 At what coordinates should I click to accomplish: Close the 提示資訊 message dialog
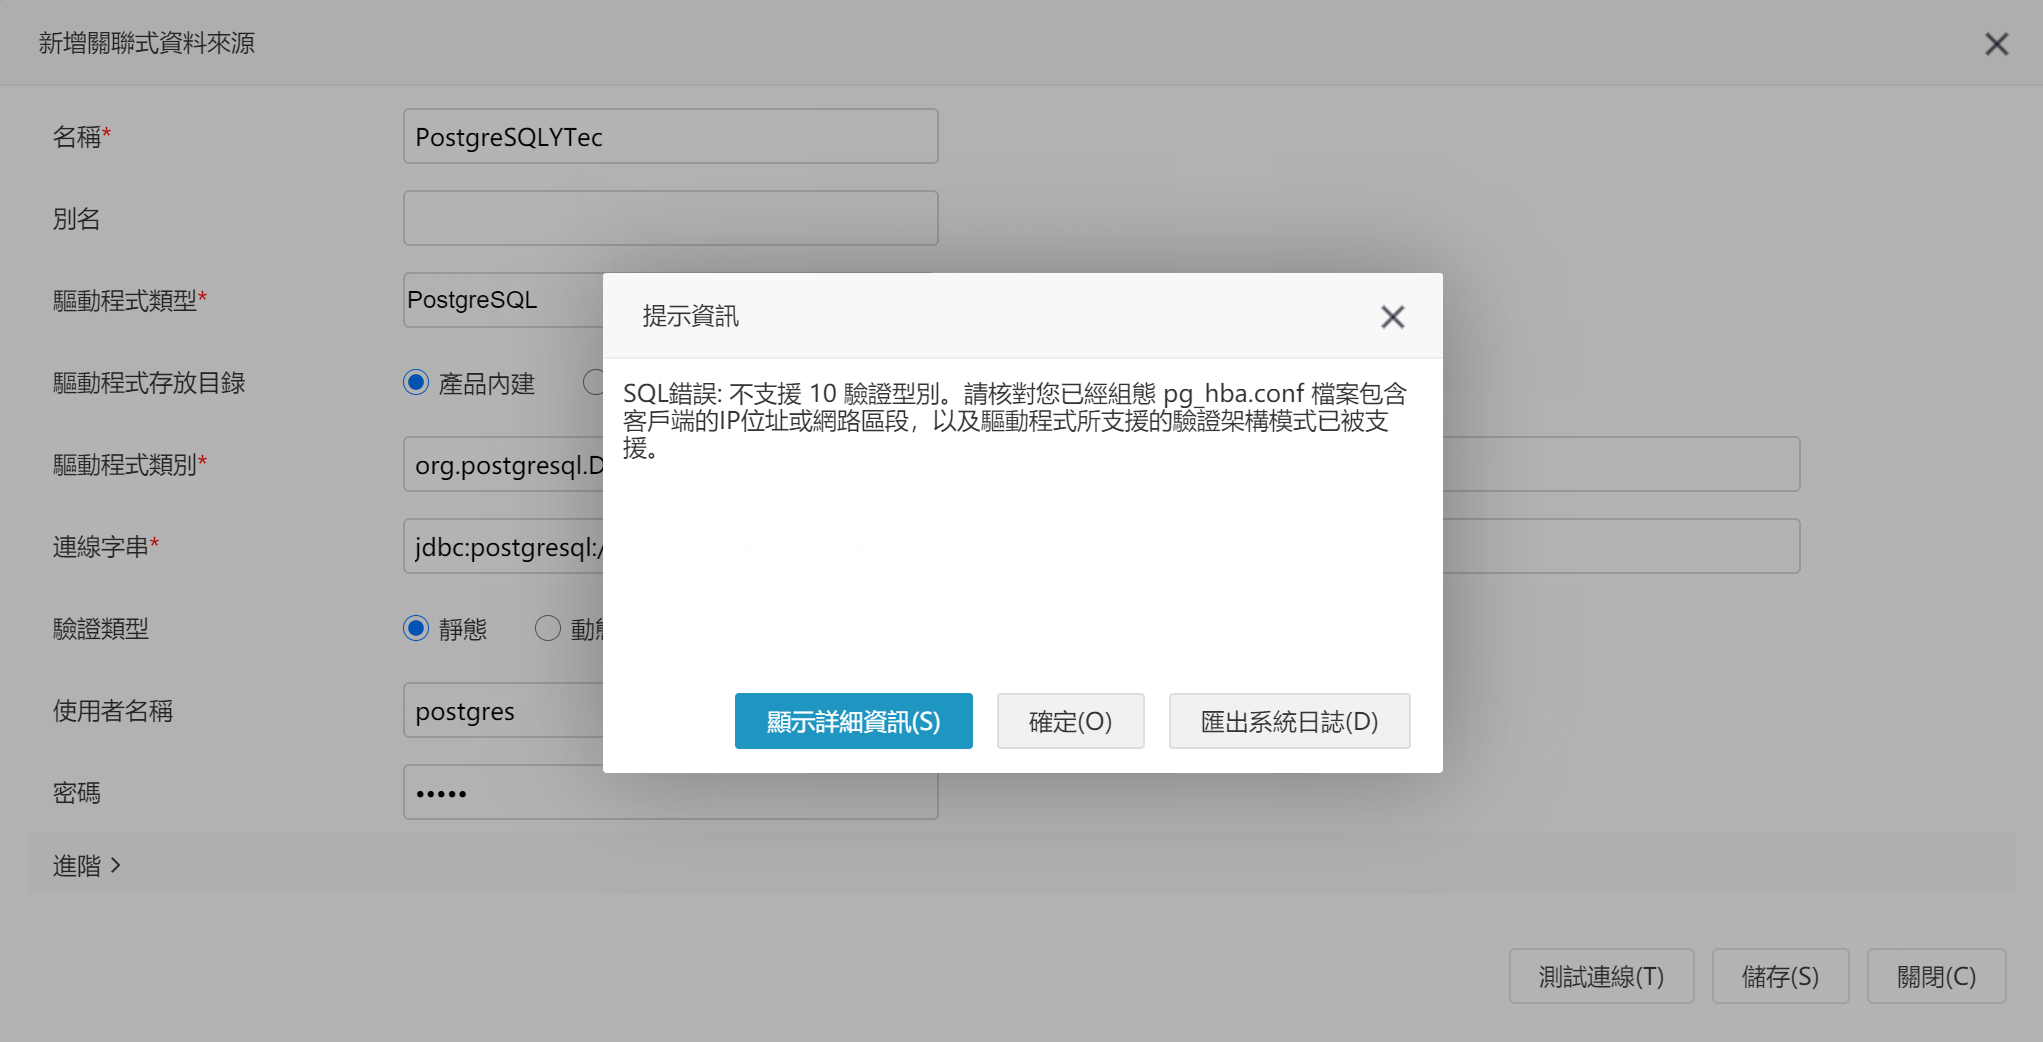[1392, 317]
